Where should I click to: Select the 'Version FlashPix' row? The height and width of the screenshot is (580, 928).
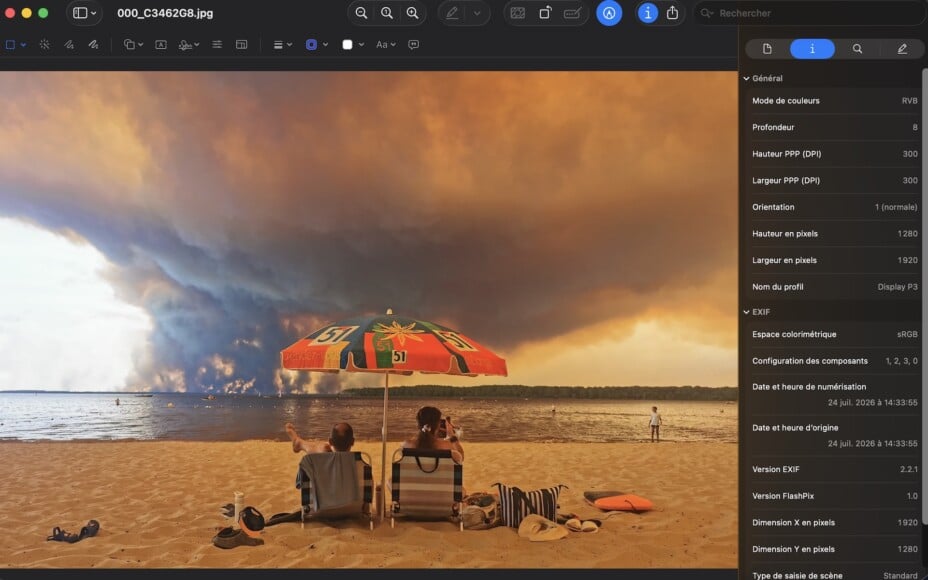pos(834,496)
